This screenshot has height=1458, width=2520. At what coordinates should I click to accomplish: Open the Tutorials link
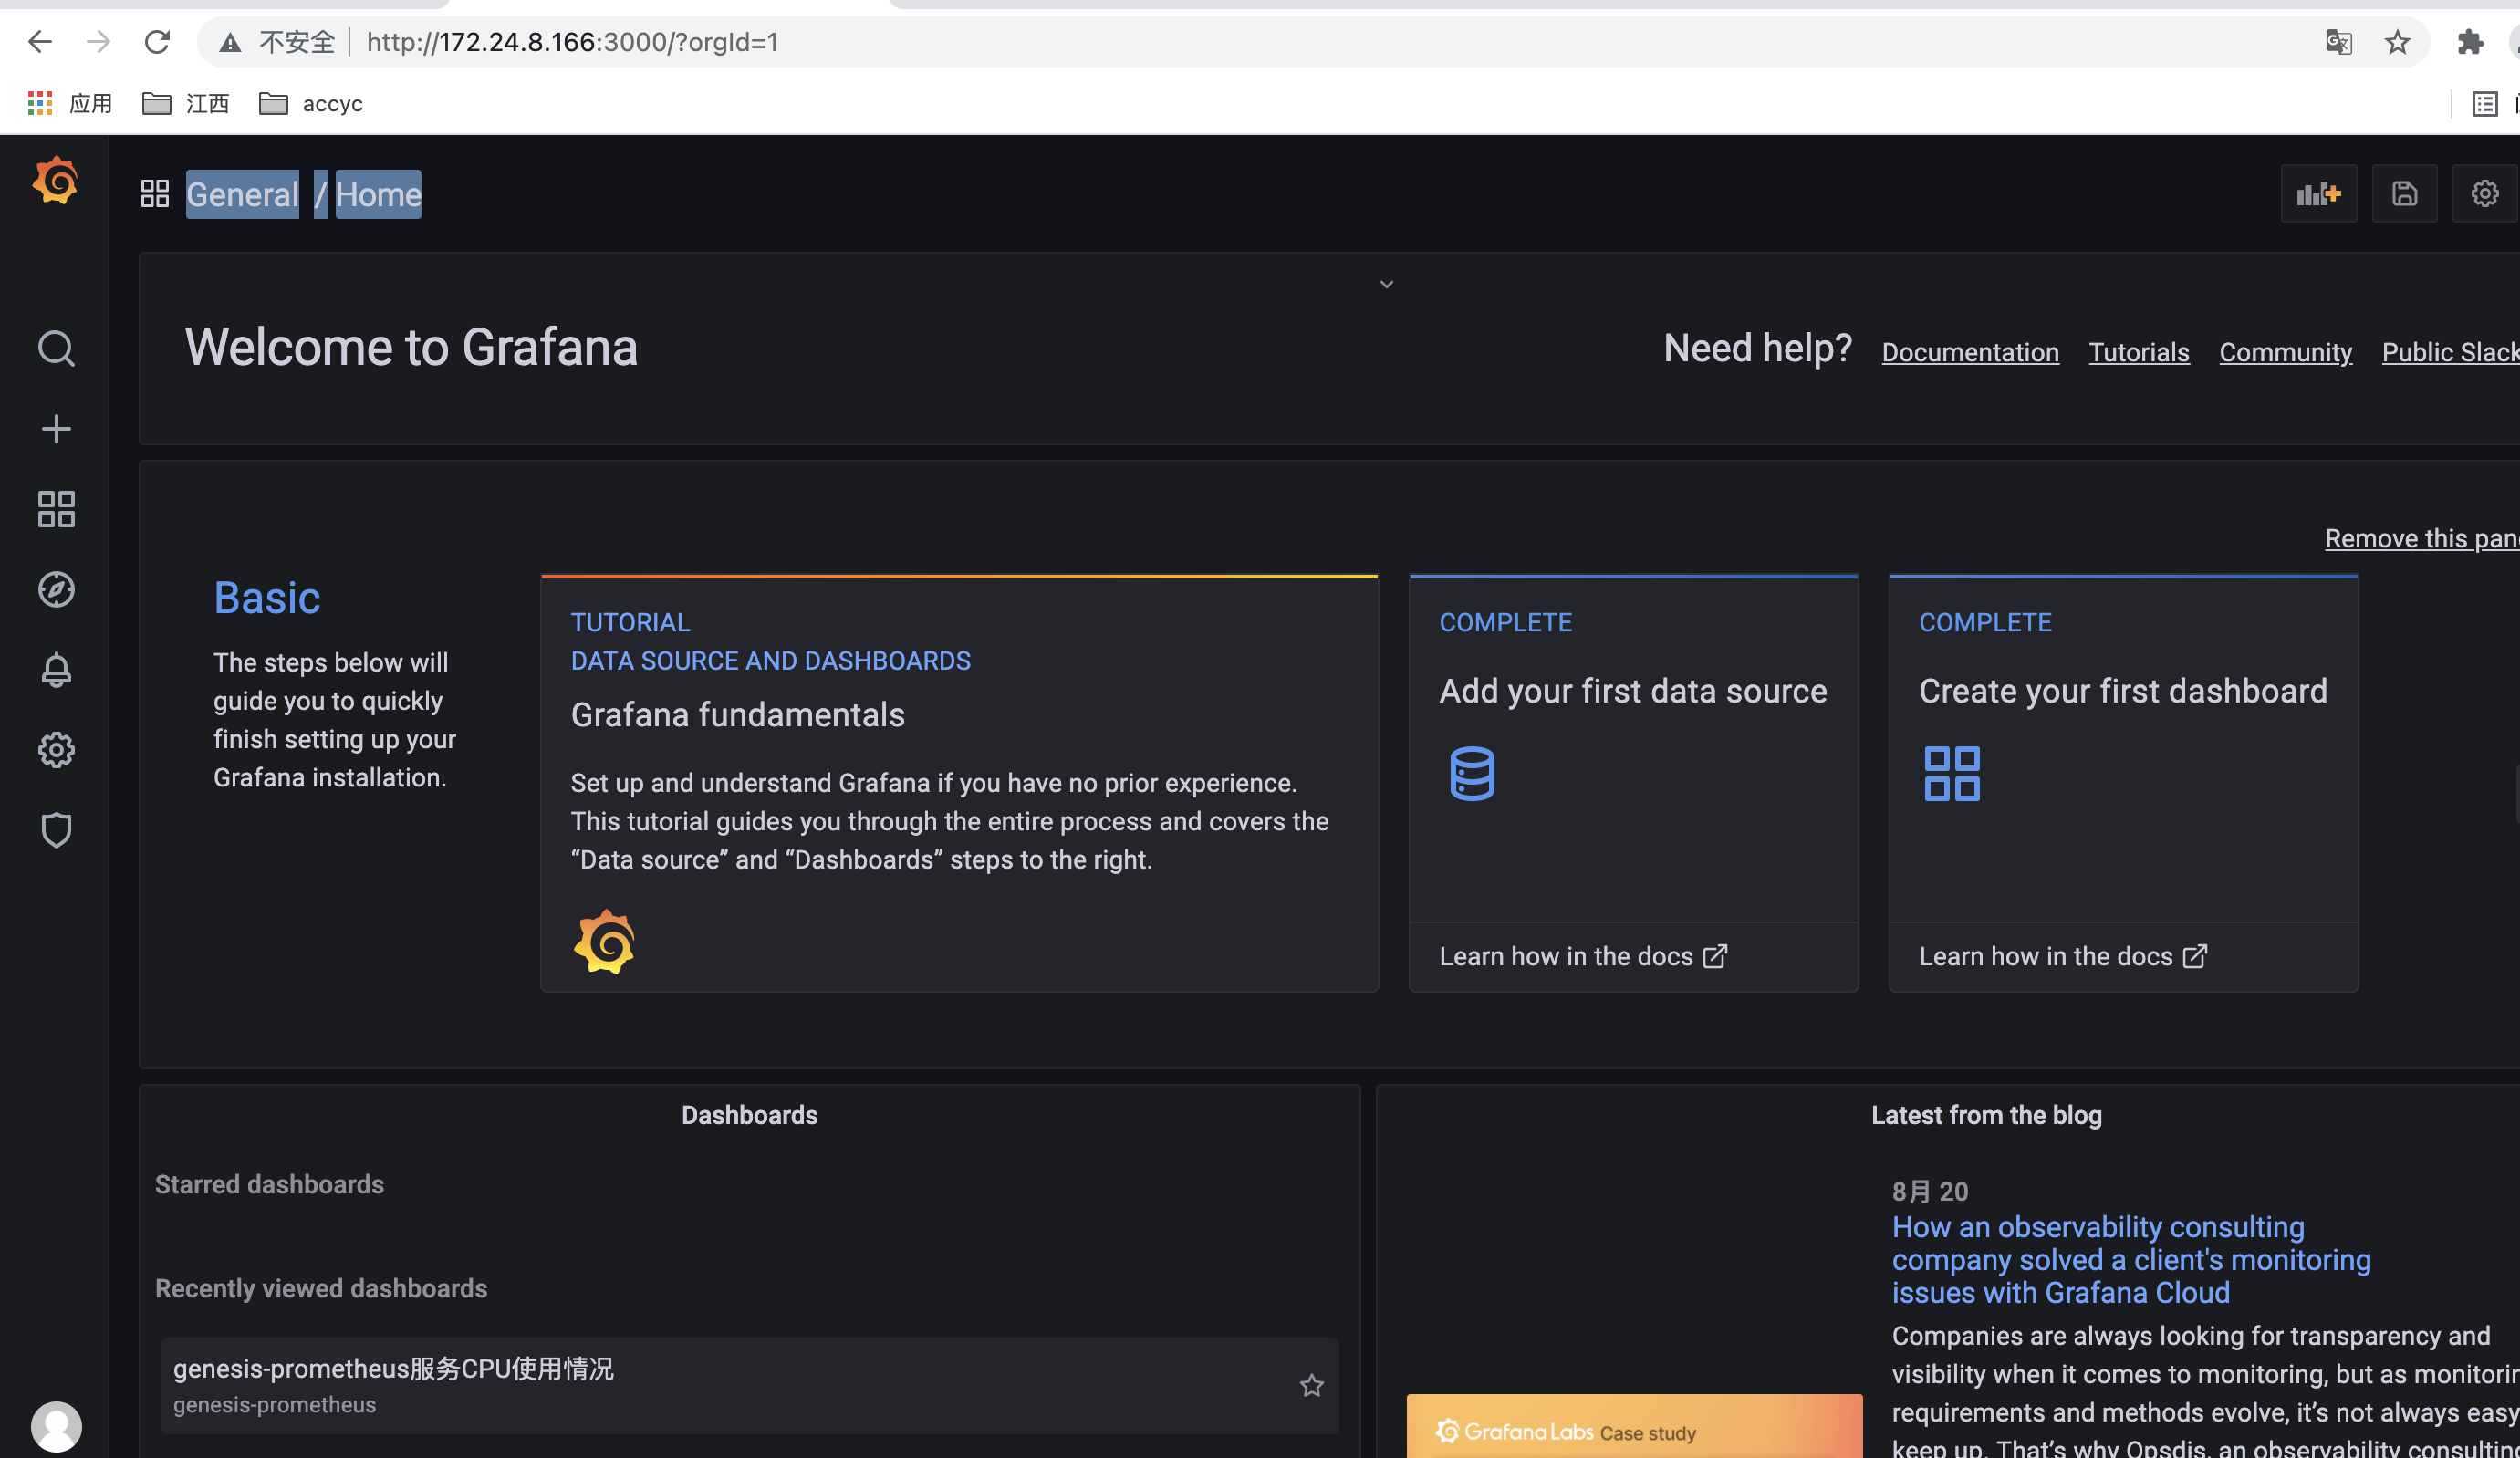click(x=2138, y=352)
